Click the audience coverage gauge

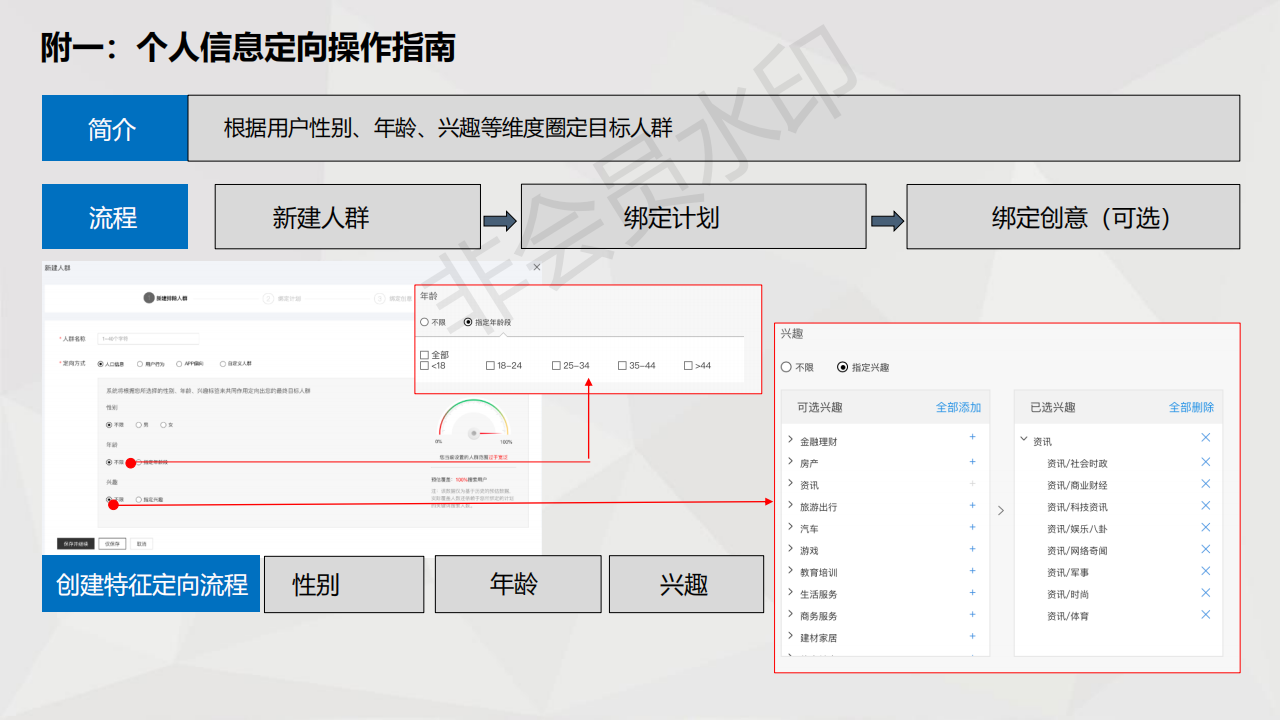(474, 422)
